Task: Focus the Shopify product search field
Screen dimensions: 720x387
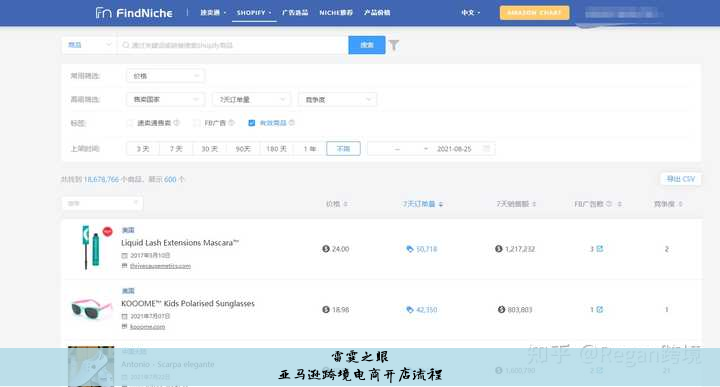Action: pyautogui.click(x=232, y=45)
